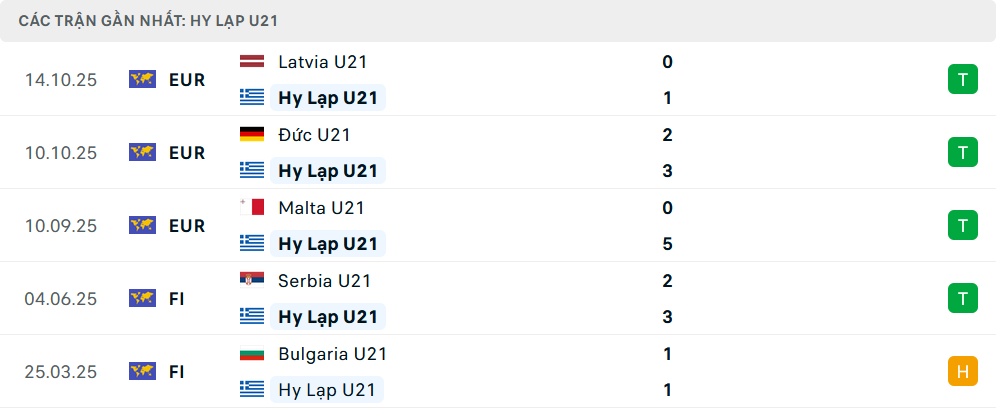The image size is (1000, 408).
Task: Click the Malta U21 flag icon
Action: coord(252,208)
